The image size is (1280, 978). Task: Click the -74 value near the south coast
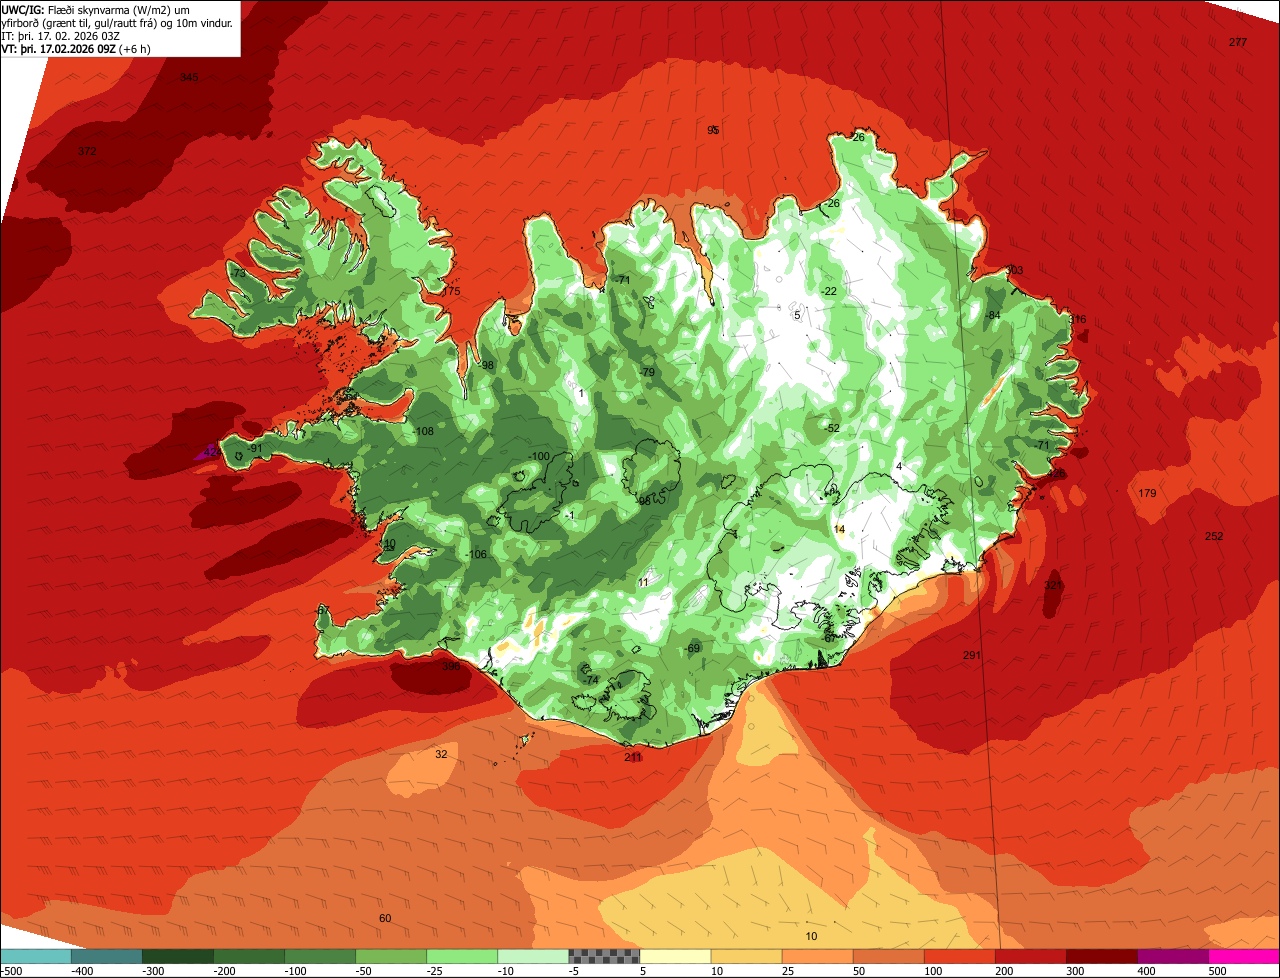pos(591,680)
